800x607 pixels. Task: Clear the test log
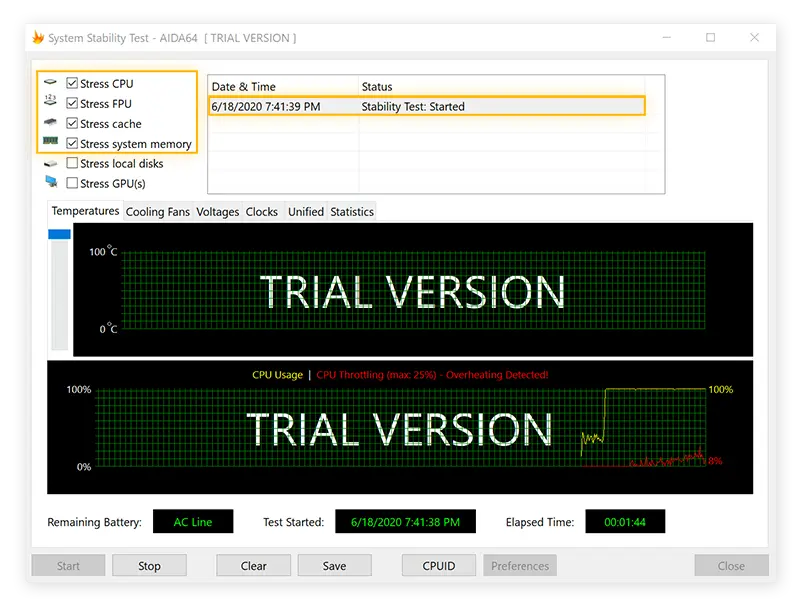pos(254,566)
